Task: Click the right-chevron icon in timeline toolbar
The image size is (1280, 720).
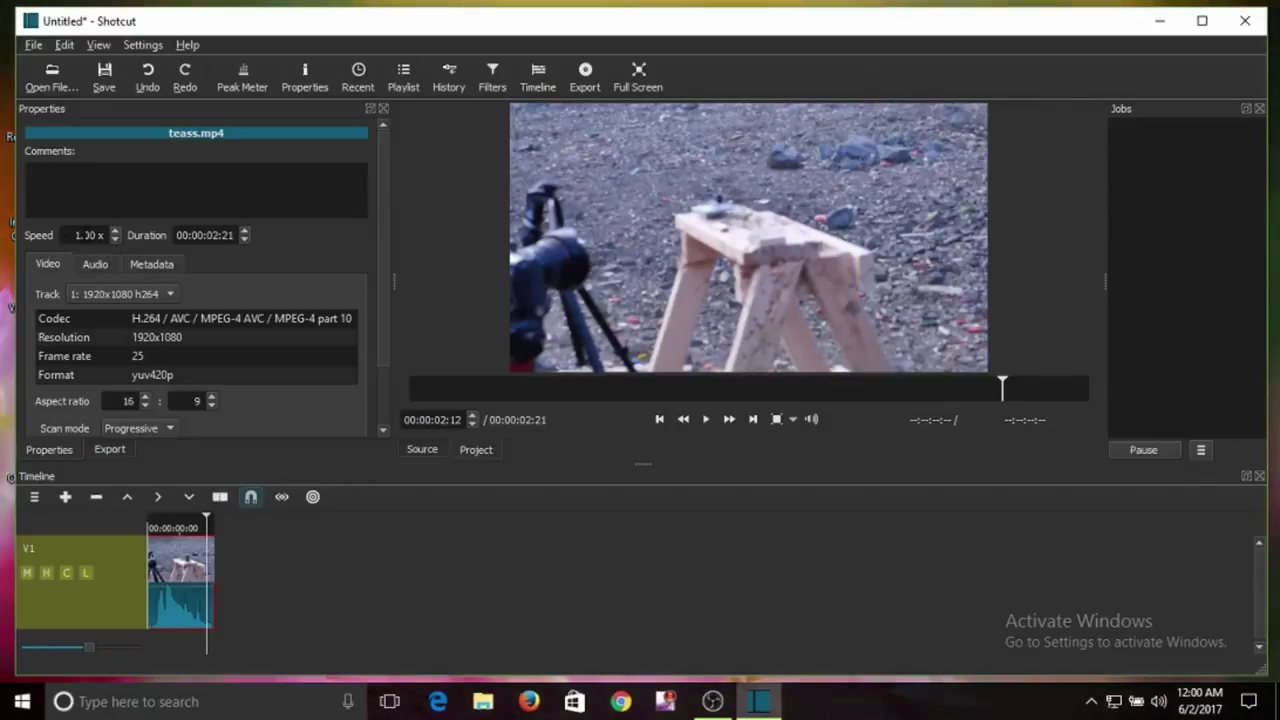Action: point(158,497)
